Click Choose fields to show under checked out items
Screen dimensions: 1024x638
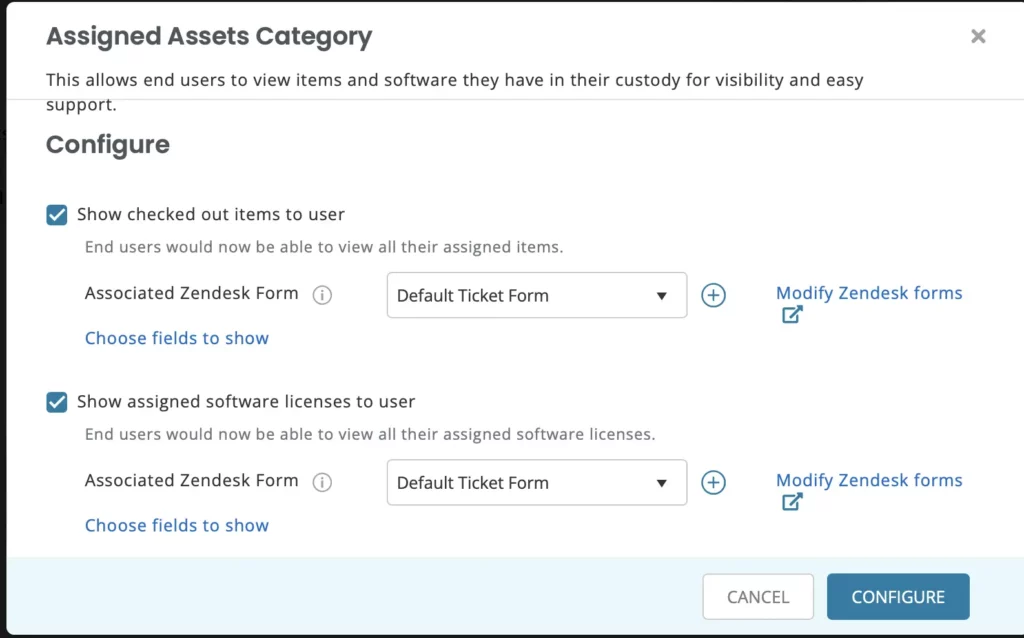pyautogui.click(x=176, y=338)
